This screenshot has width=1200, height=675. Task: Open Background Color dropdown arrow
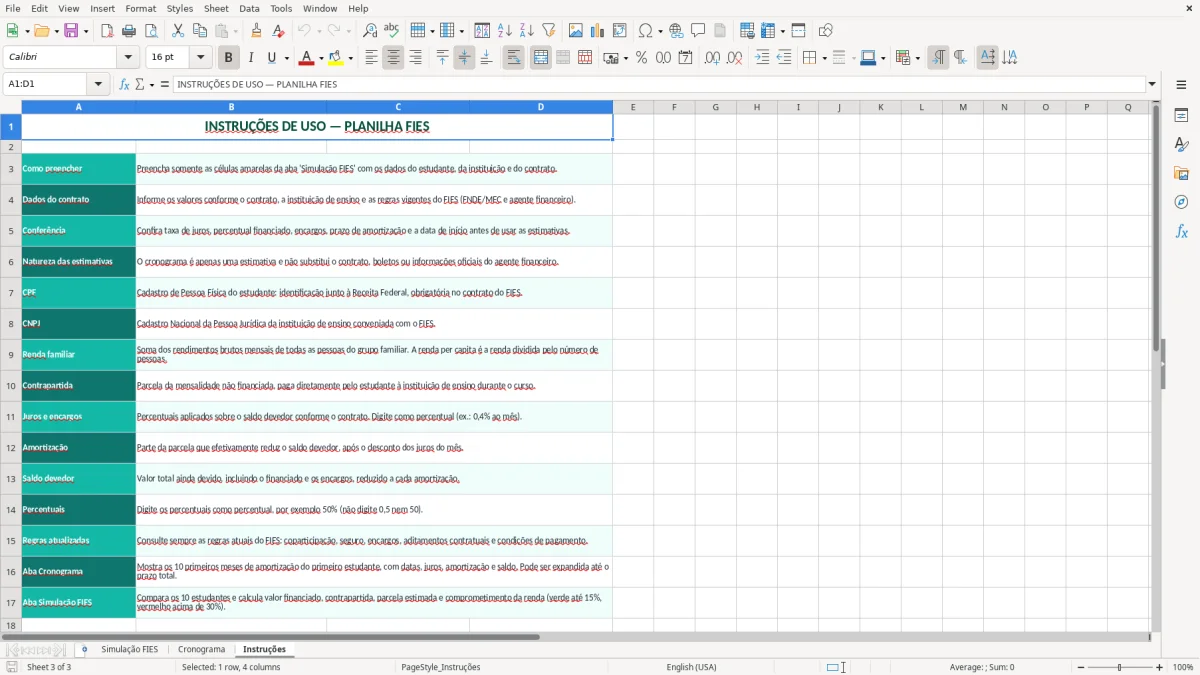pyautogui.click(x=350, y=58)
